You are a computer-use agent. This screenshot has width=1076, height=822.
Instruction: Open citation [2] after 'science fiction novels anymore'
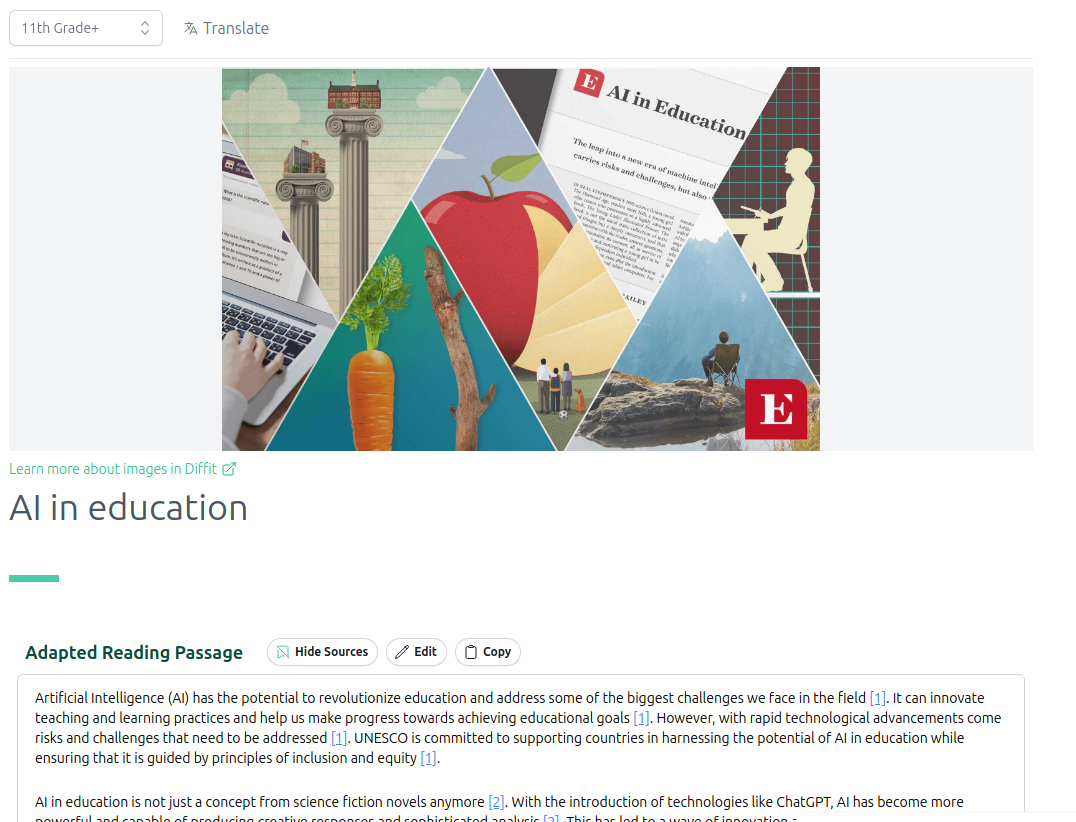[496, 801]
